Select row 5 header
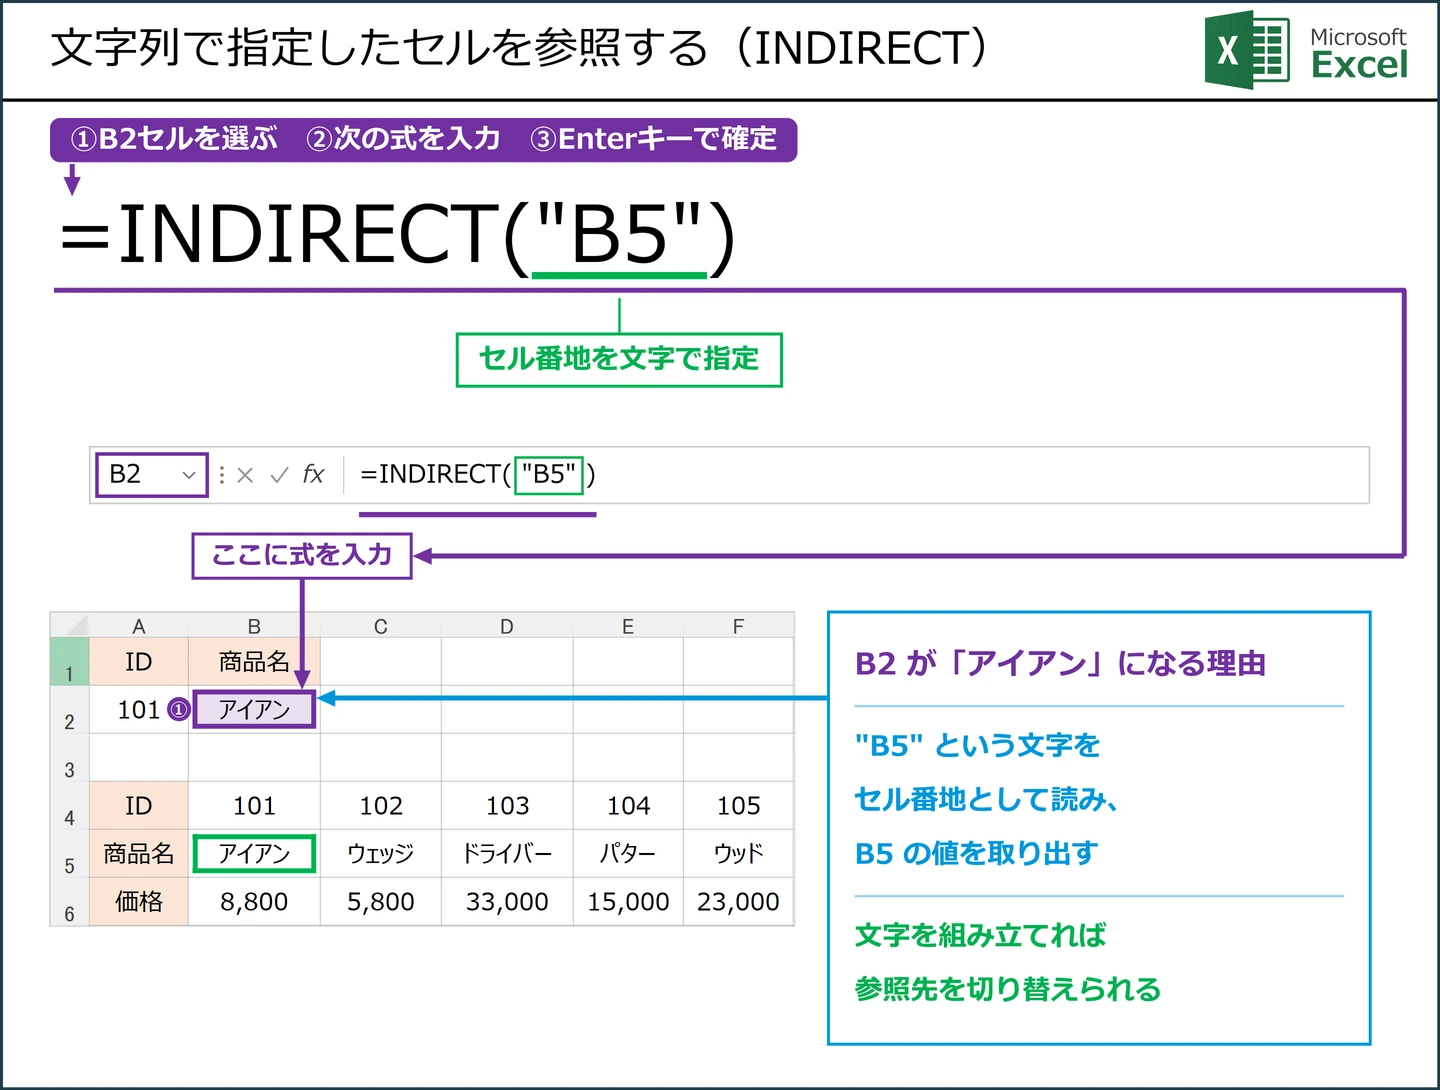The width and height of the screenshot is (1440, 1090). tap(70, 854)
